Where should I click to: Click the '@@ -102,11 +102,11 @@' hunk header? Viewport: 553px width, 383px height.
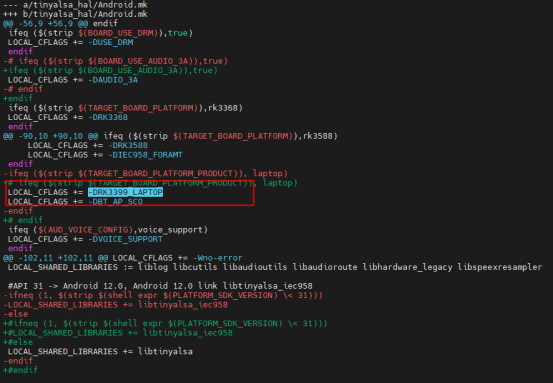pos(123,258)
